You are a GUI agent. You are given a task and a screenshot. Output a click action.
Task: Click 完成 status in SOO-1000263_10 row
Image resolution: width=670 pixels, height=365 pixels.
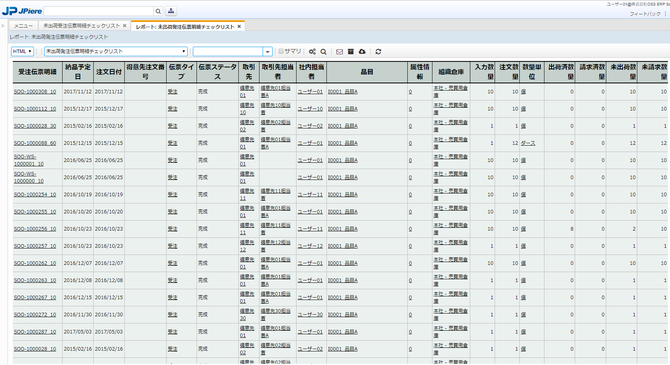(203, 280)
